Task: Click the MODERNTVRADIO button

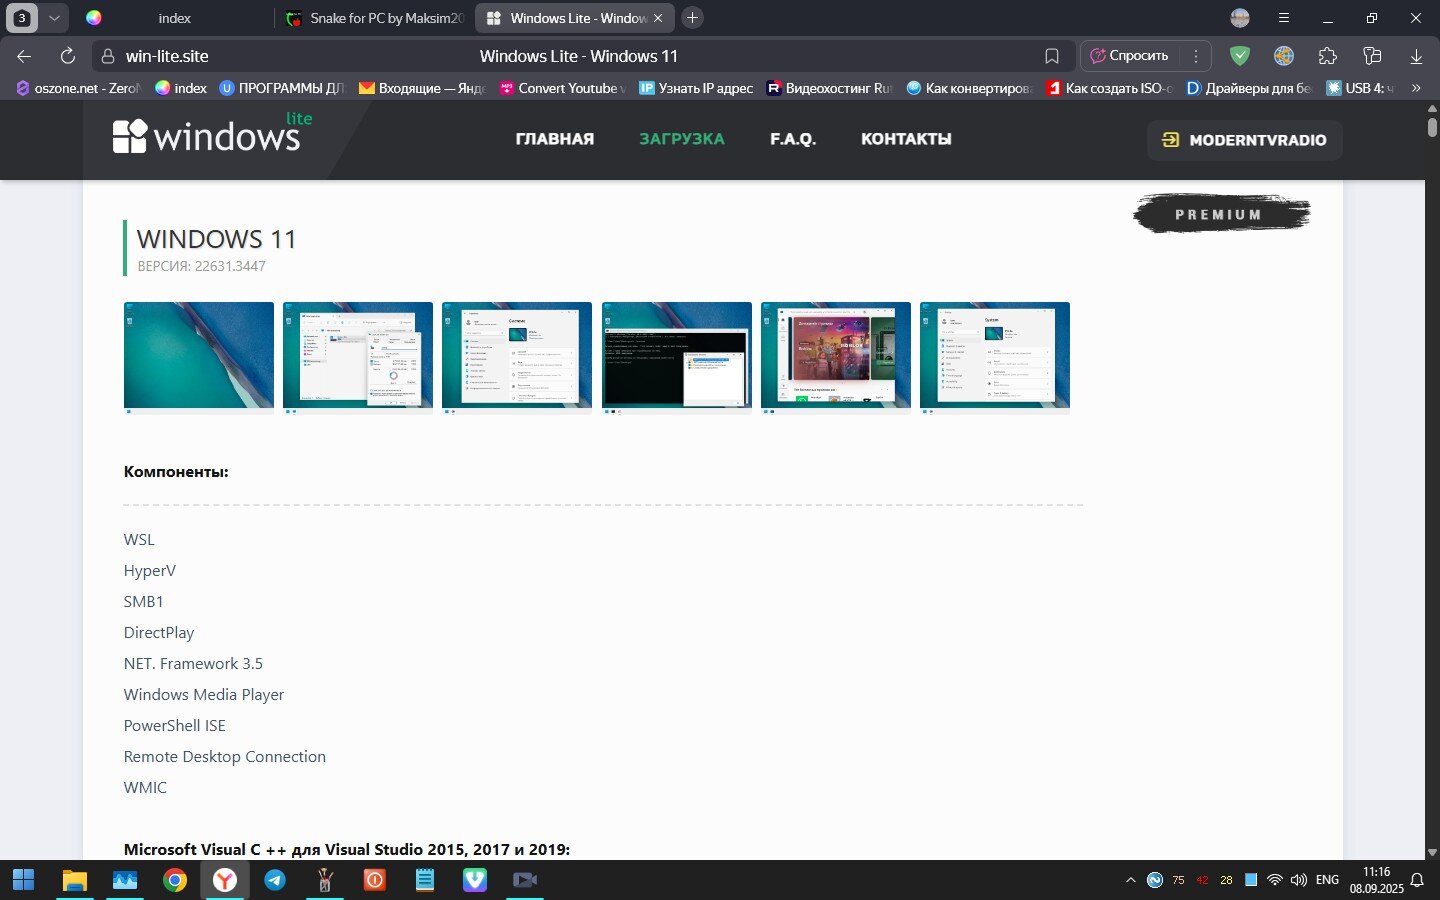Action: coord(1245,140)
